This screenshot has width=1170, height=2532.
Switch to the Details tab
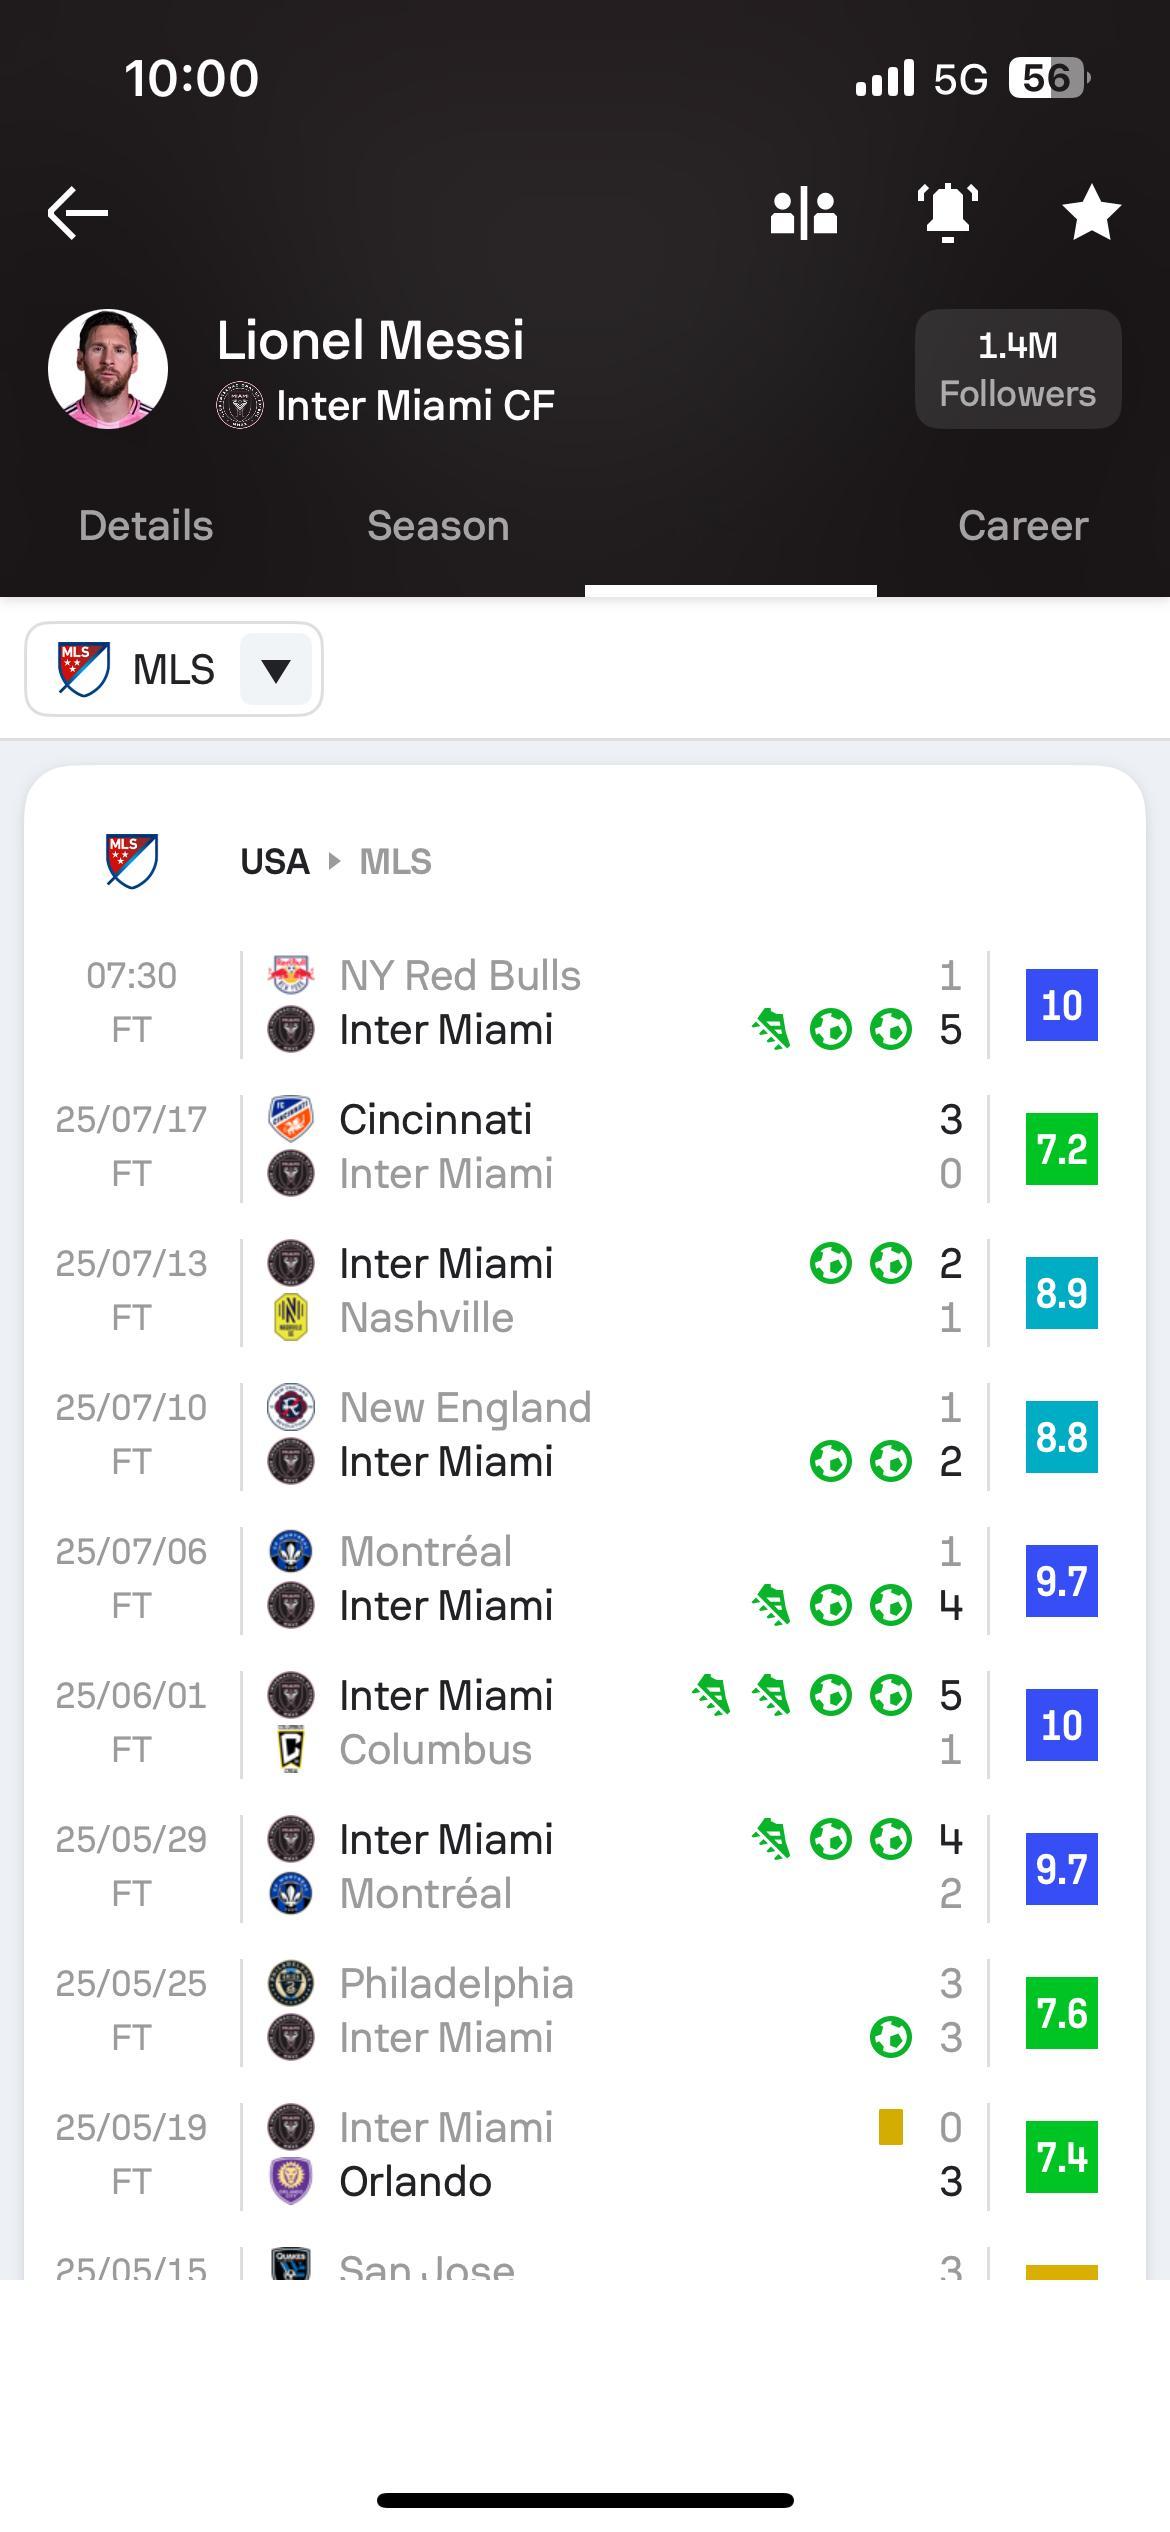pos(146,526)
